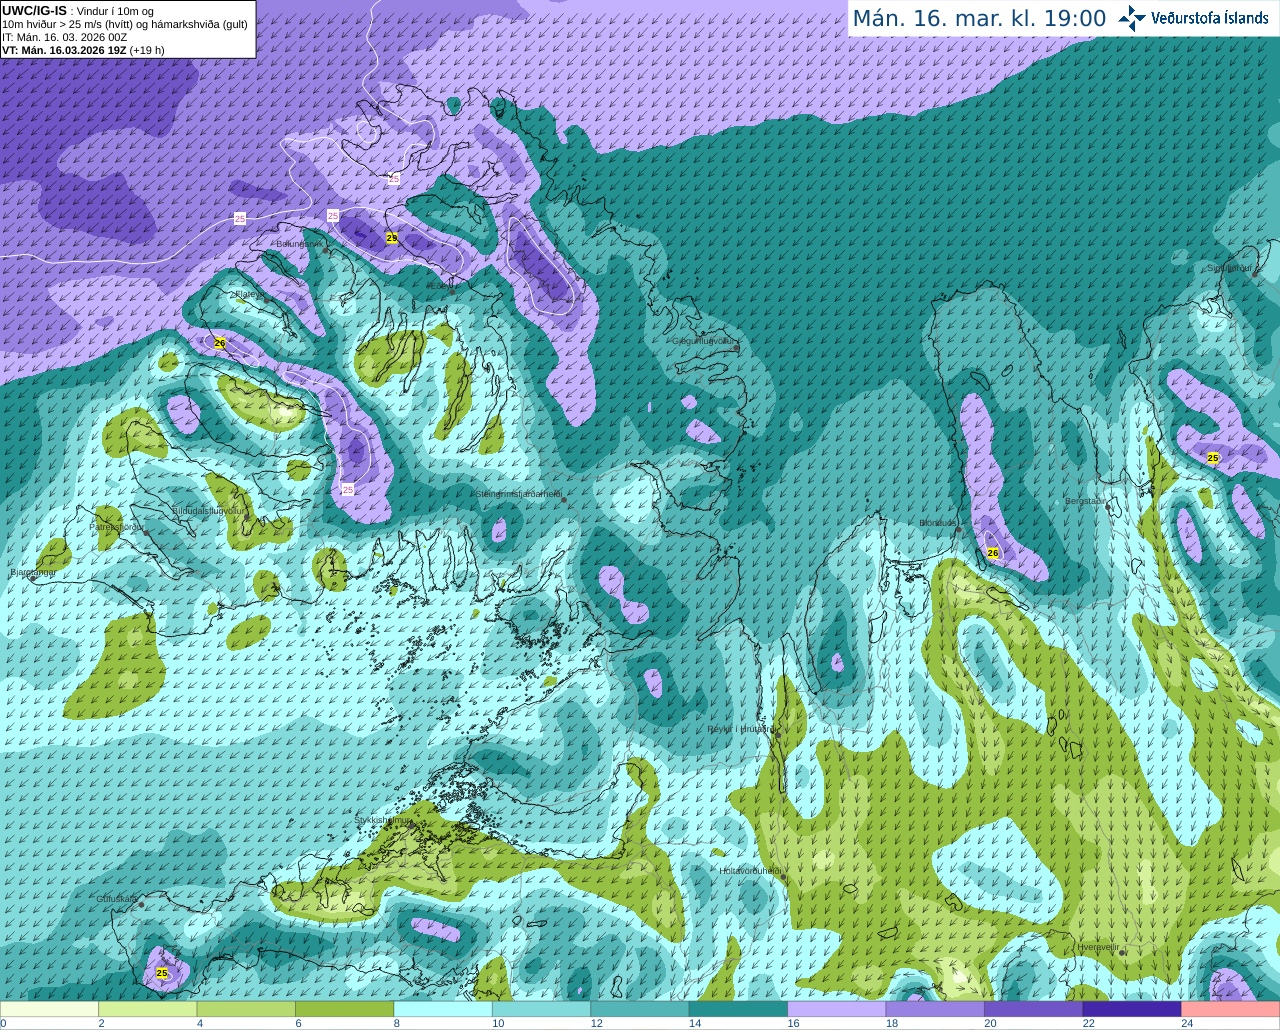Viewport: 1280px width, 1030px height.
Task: Click the Flateyri station label
Action: [248, 295]
